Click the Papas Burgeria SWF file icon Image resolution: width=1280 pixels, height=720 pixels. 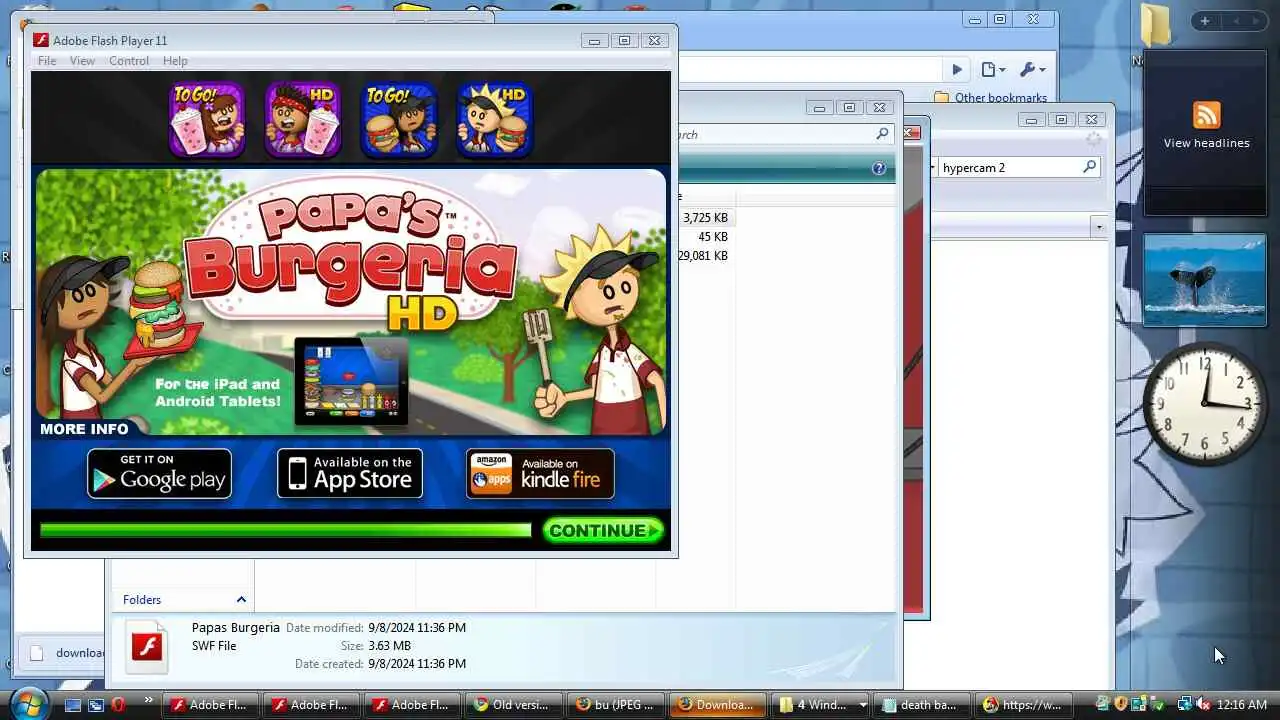tap(149, 648)
